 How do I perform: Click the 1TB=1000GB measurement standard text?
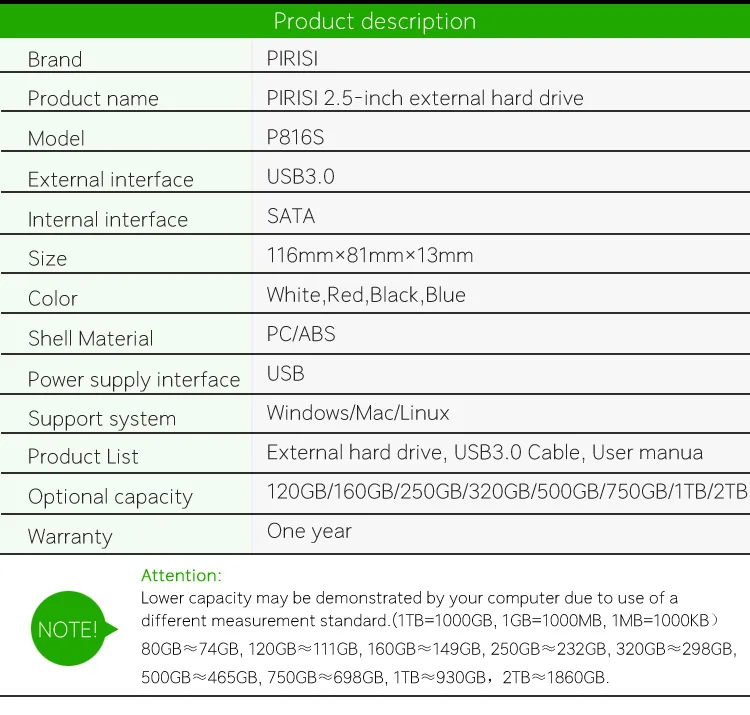[445, 620]
